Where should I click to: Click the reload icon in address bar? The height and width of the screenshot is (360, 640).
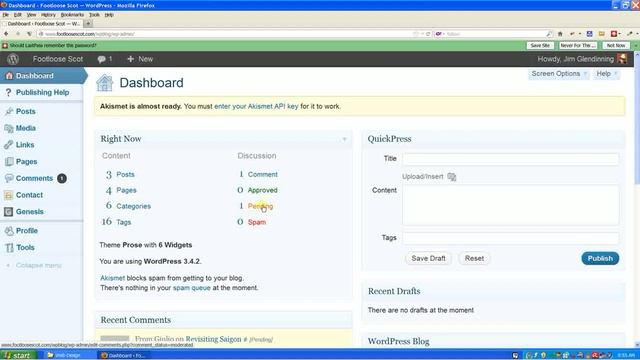(x=428, y=34)
